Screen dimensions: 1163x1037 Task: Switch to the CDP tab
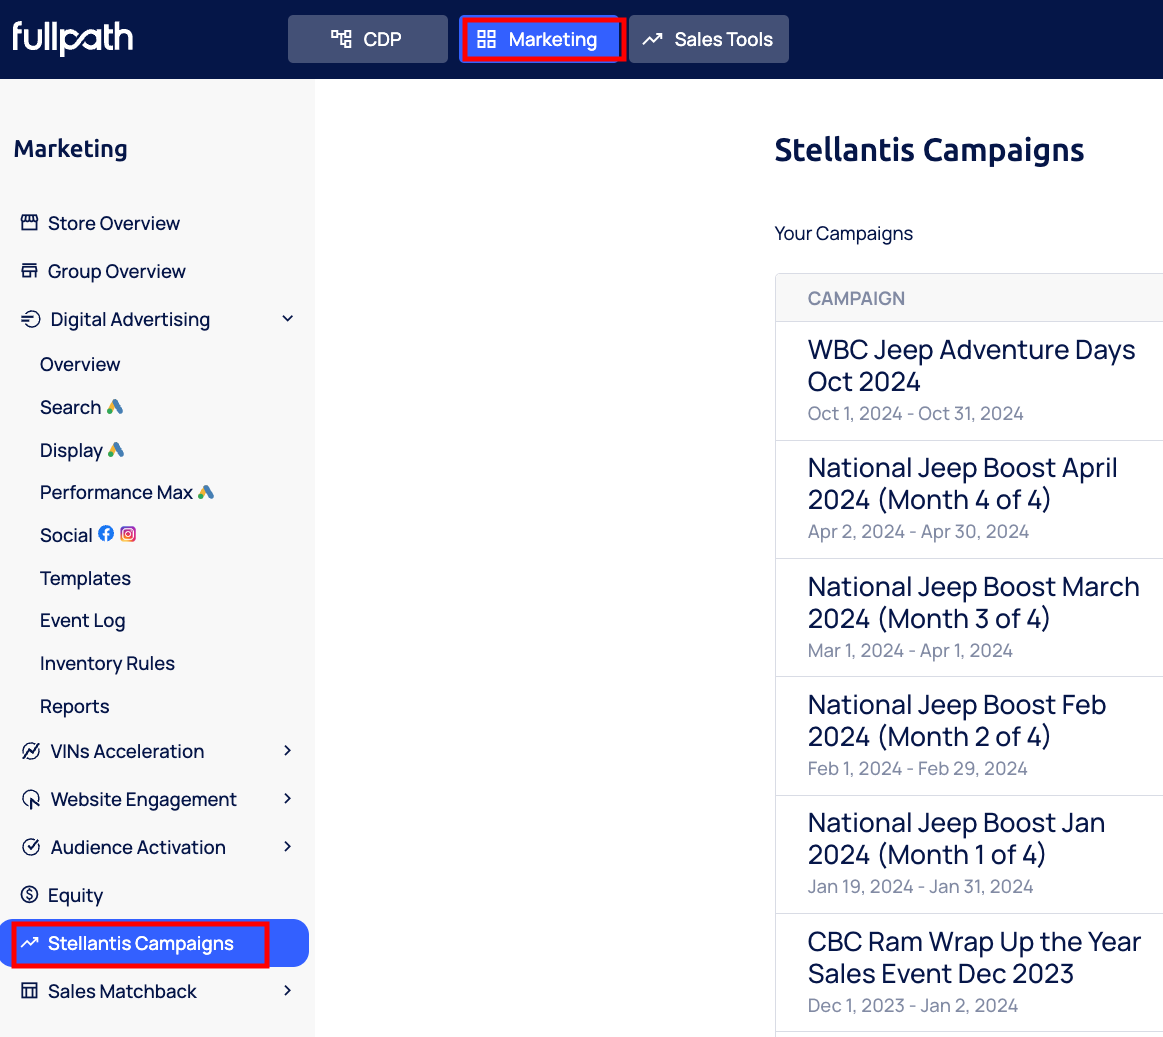(367, 39)
